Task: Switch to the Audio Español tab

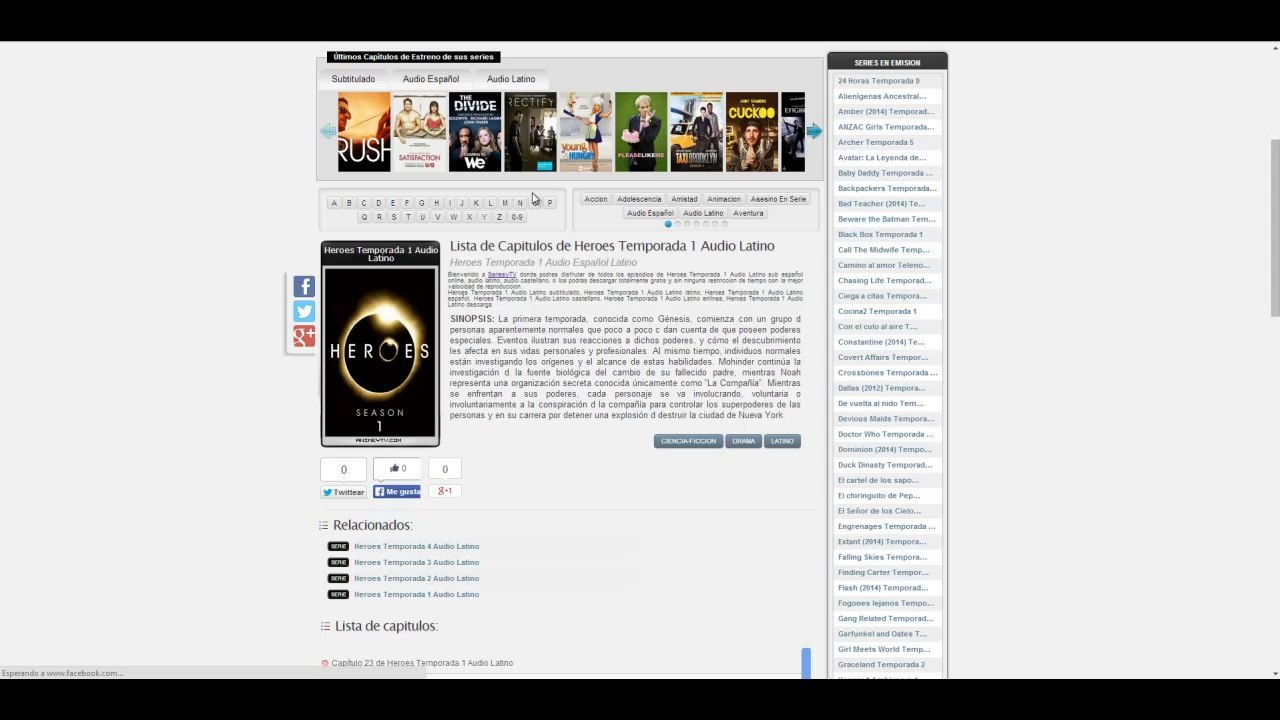Action: click(431, 79)
